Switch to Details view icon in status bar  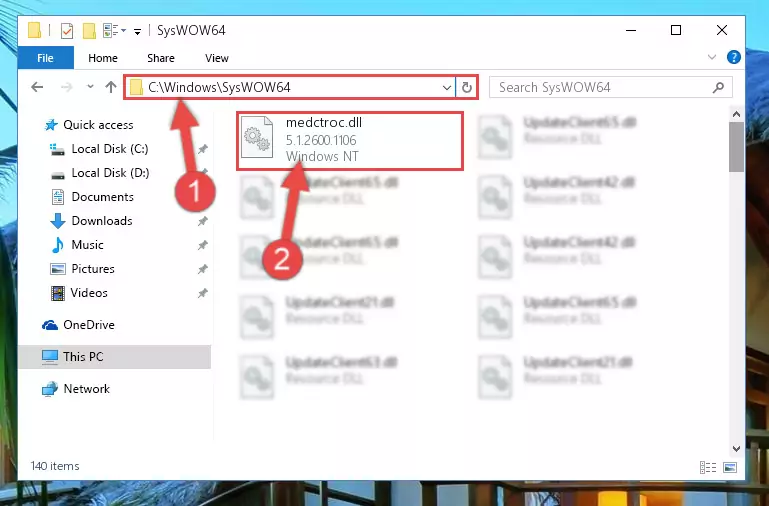[708, 467]
